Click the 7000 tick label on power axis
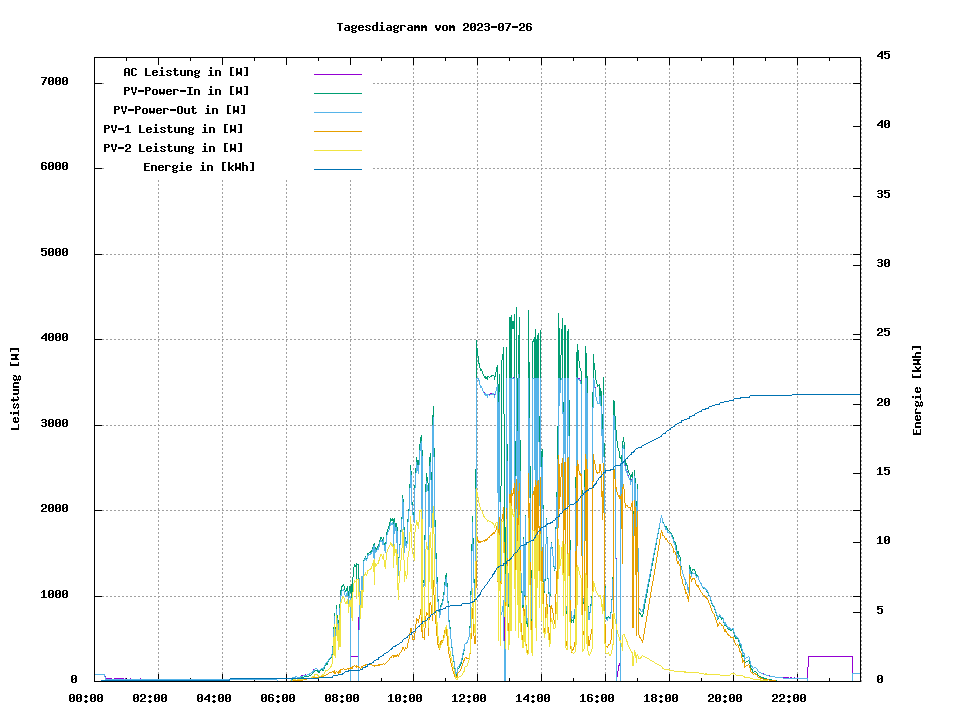960x720 pixels. (53, 81)
